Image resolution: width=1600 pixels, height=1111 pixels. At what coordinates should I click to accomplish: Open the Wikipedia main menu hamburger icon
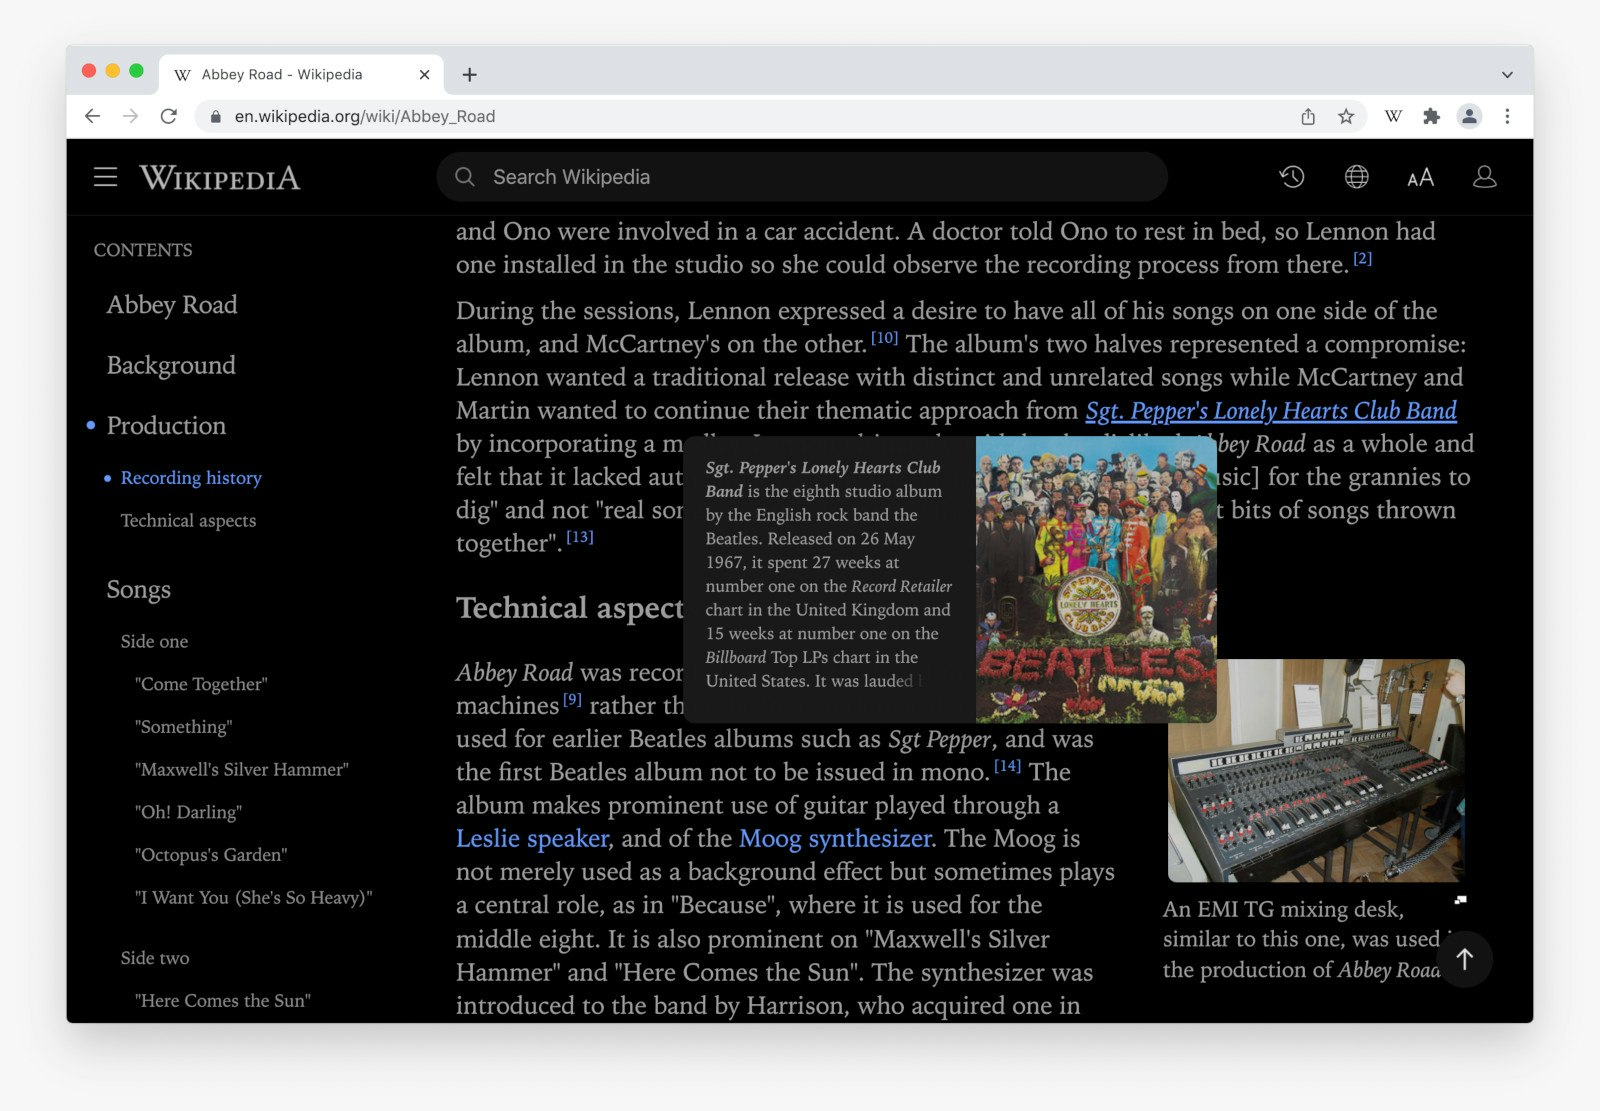[105, 177]
